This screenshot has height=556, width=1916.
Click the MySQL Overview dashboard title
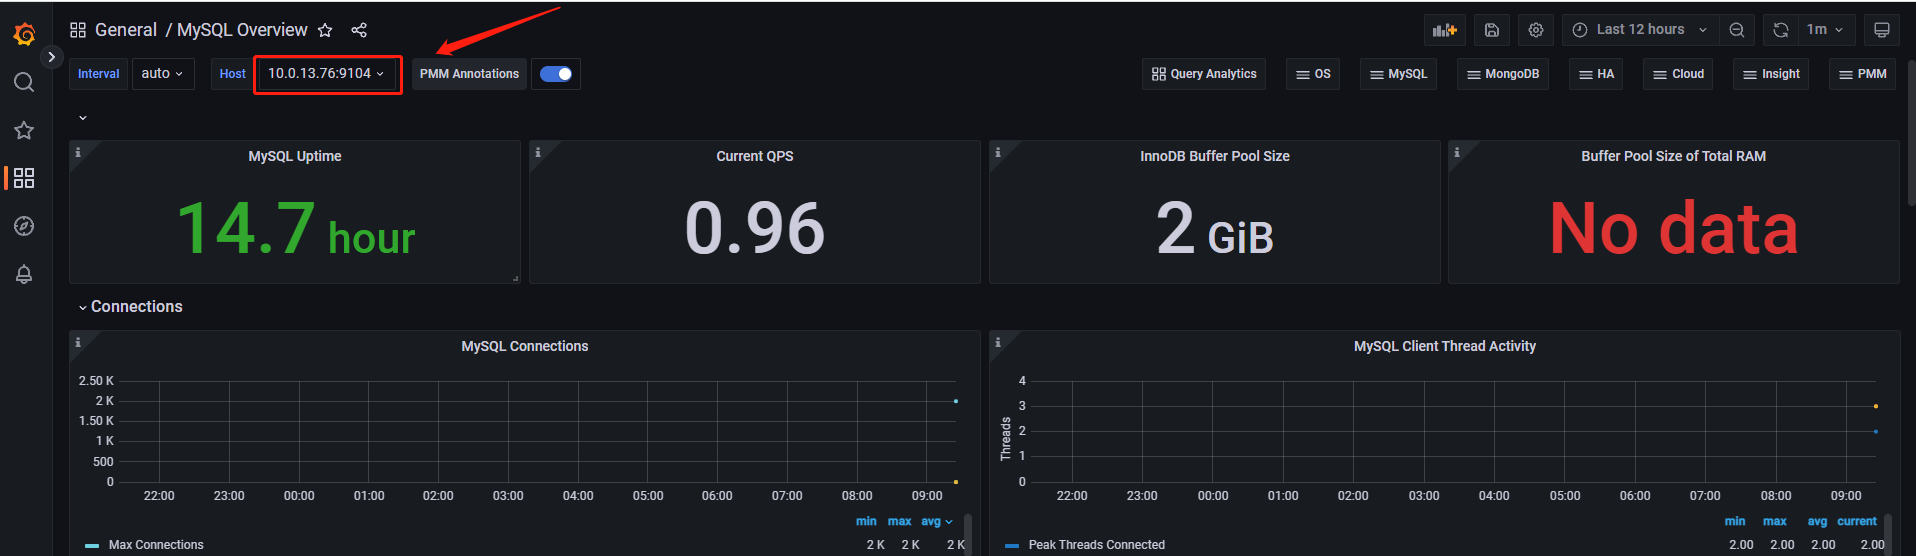click(x=242, y=30)
